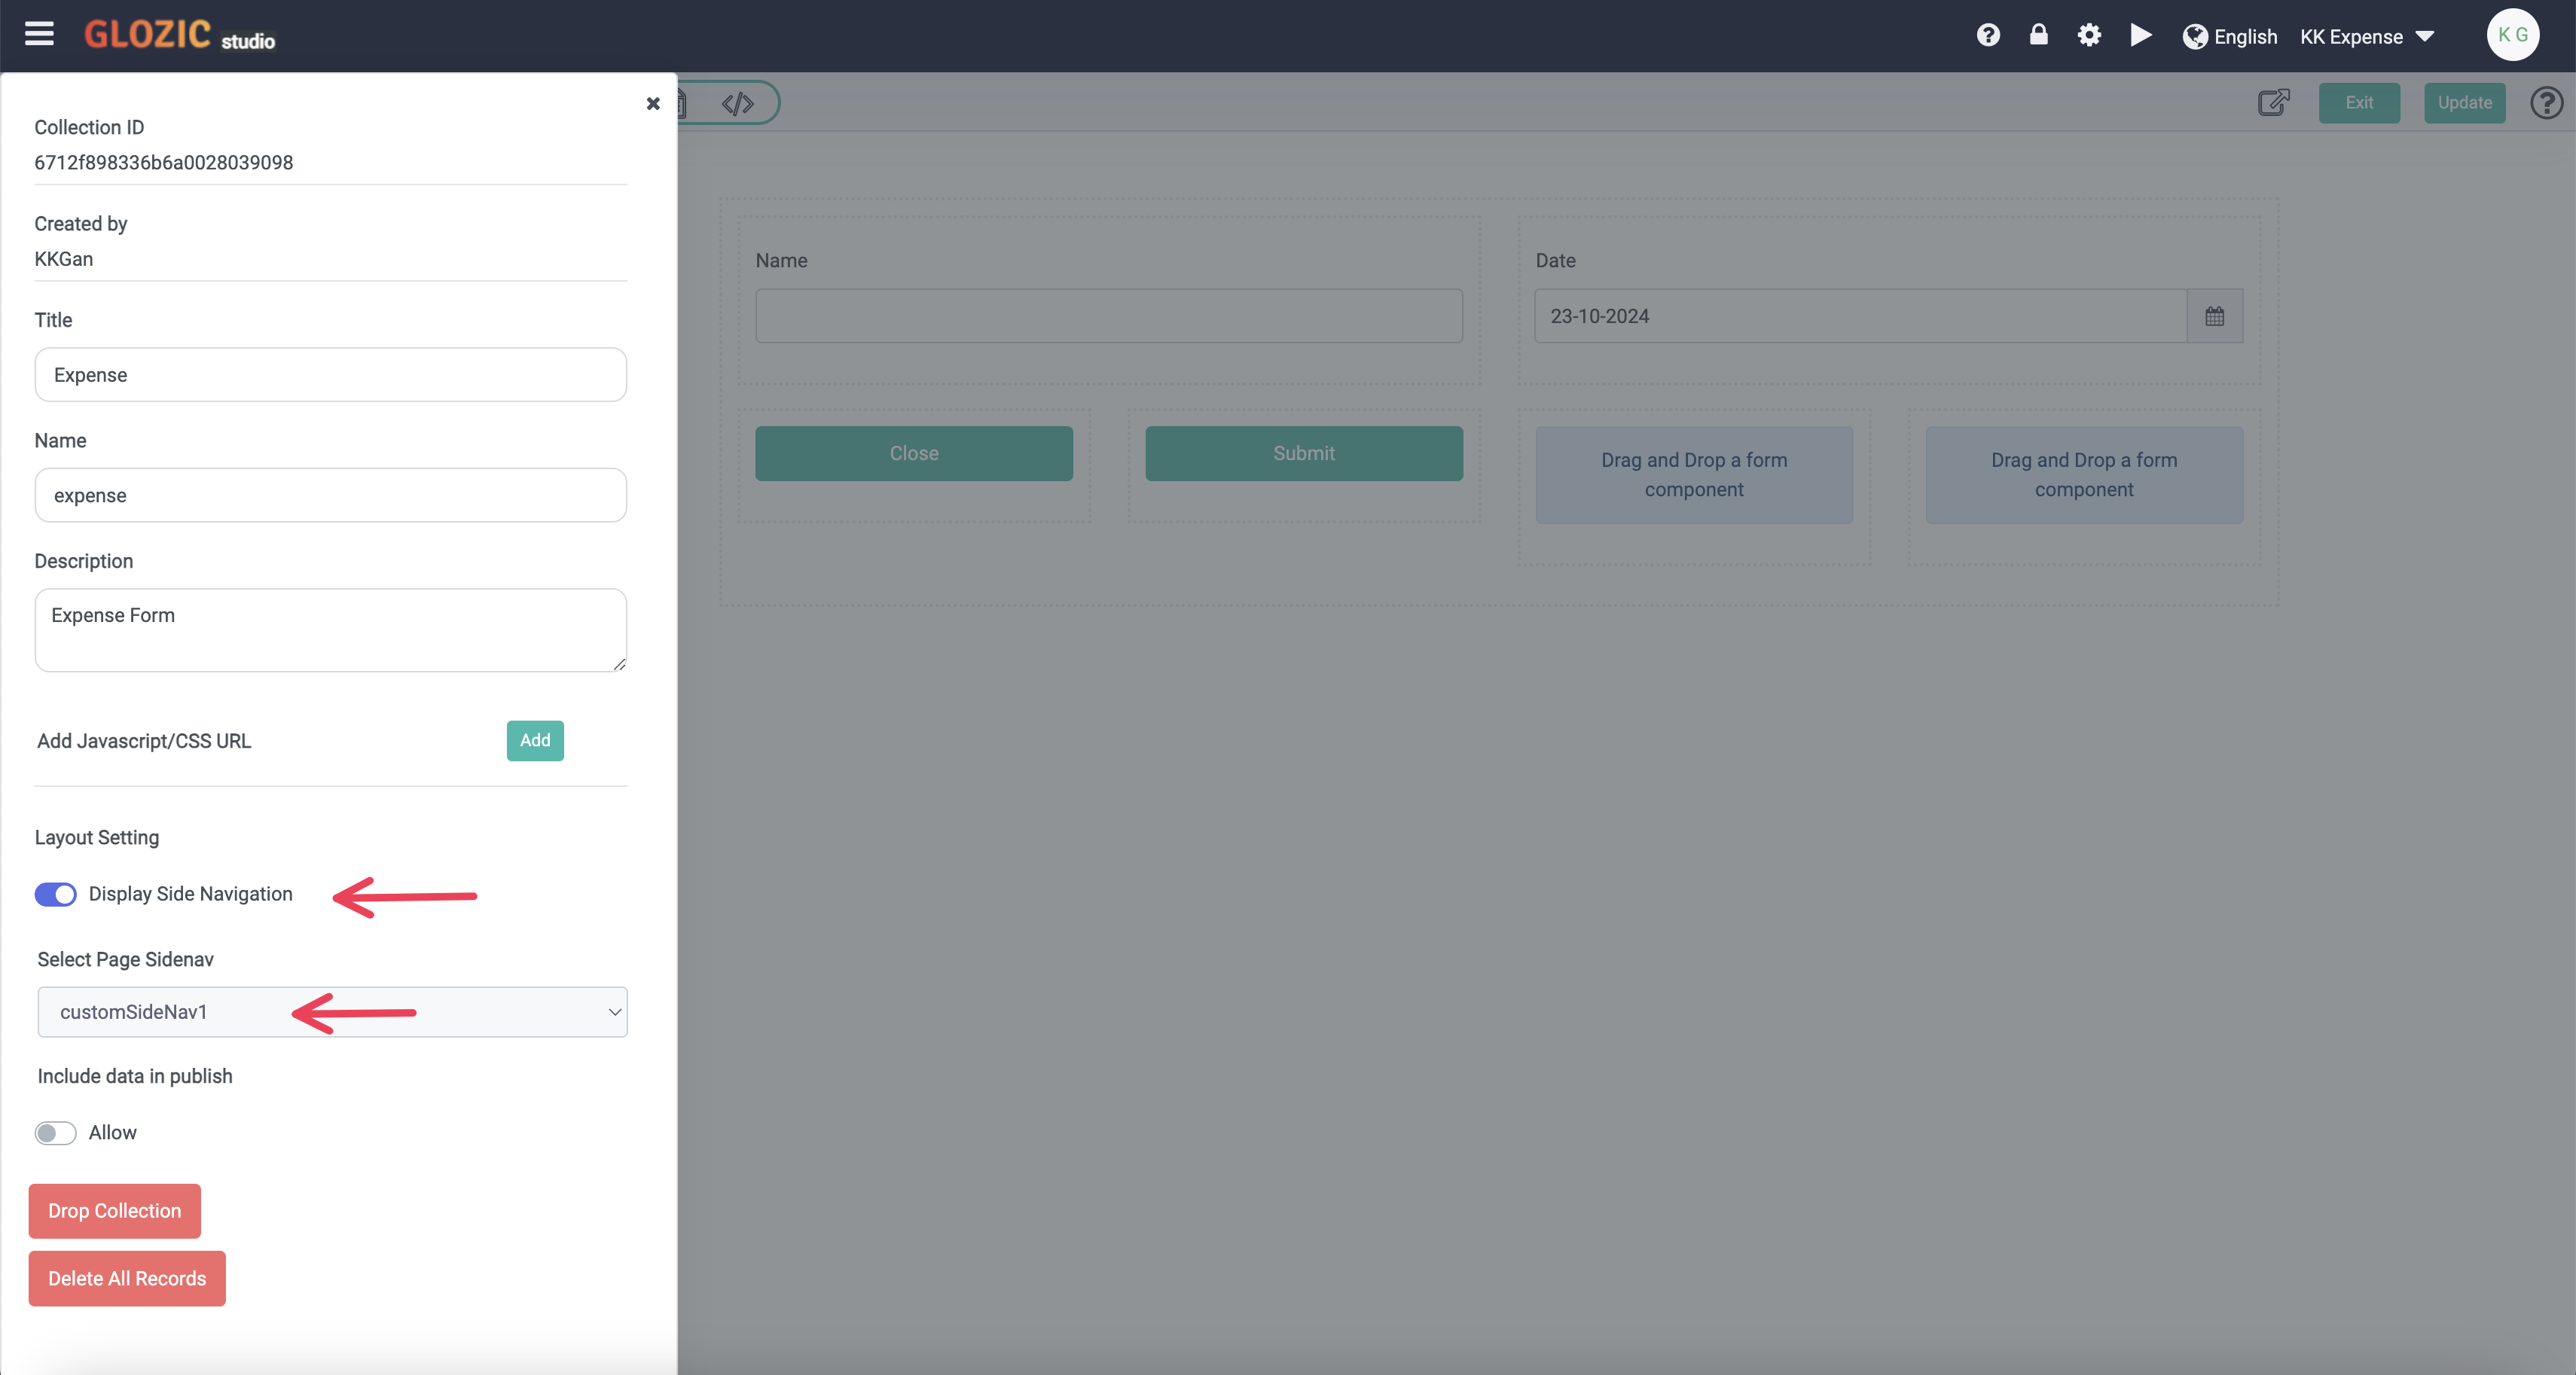Open the Select Page Sidenav dropdown
2576x1375 pixels.
[332, 1012]
